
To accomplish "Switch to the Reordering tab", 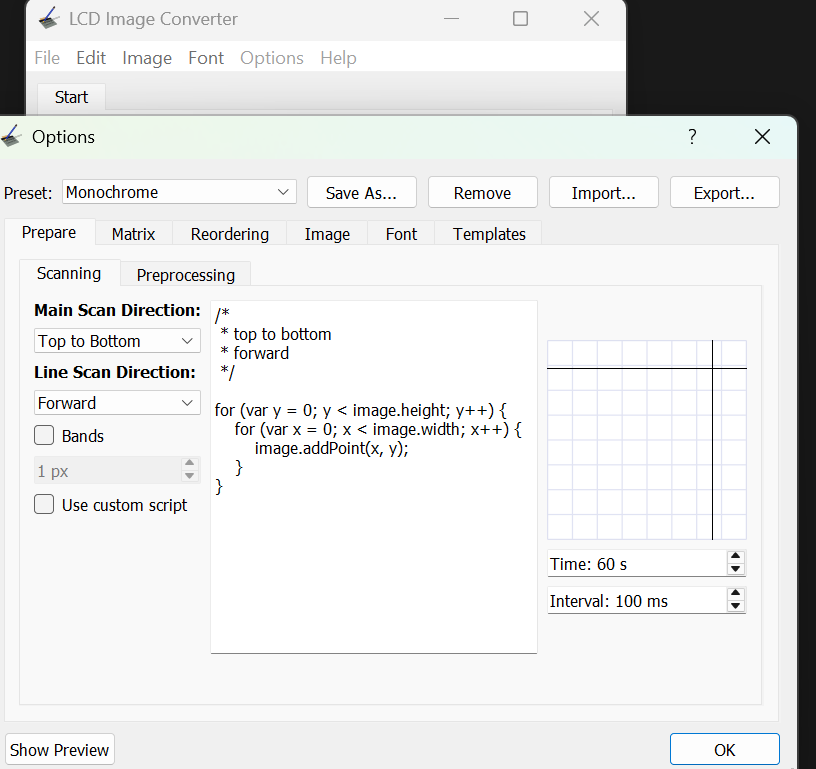I will tap(230, 234).
